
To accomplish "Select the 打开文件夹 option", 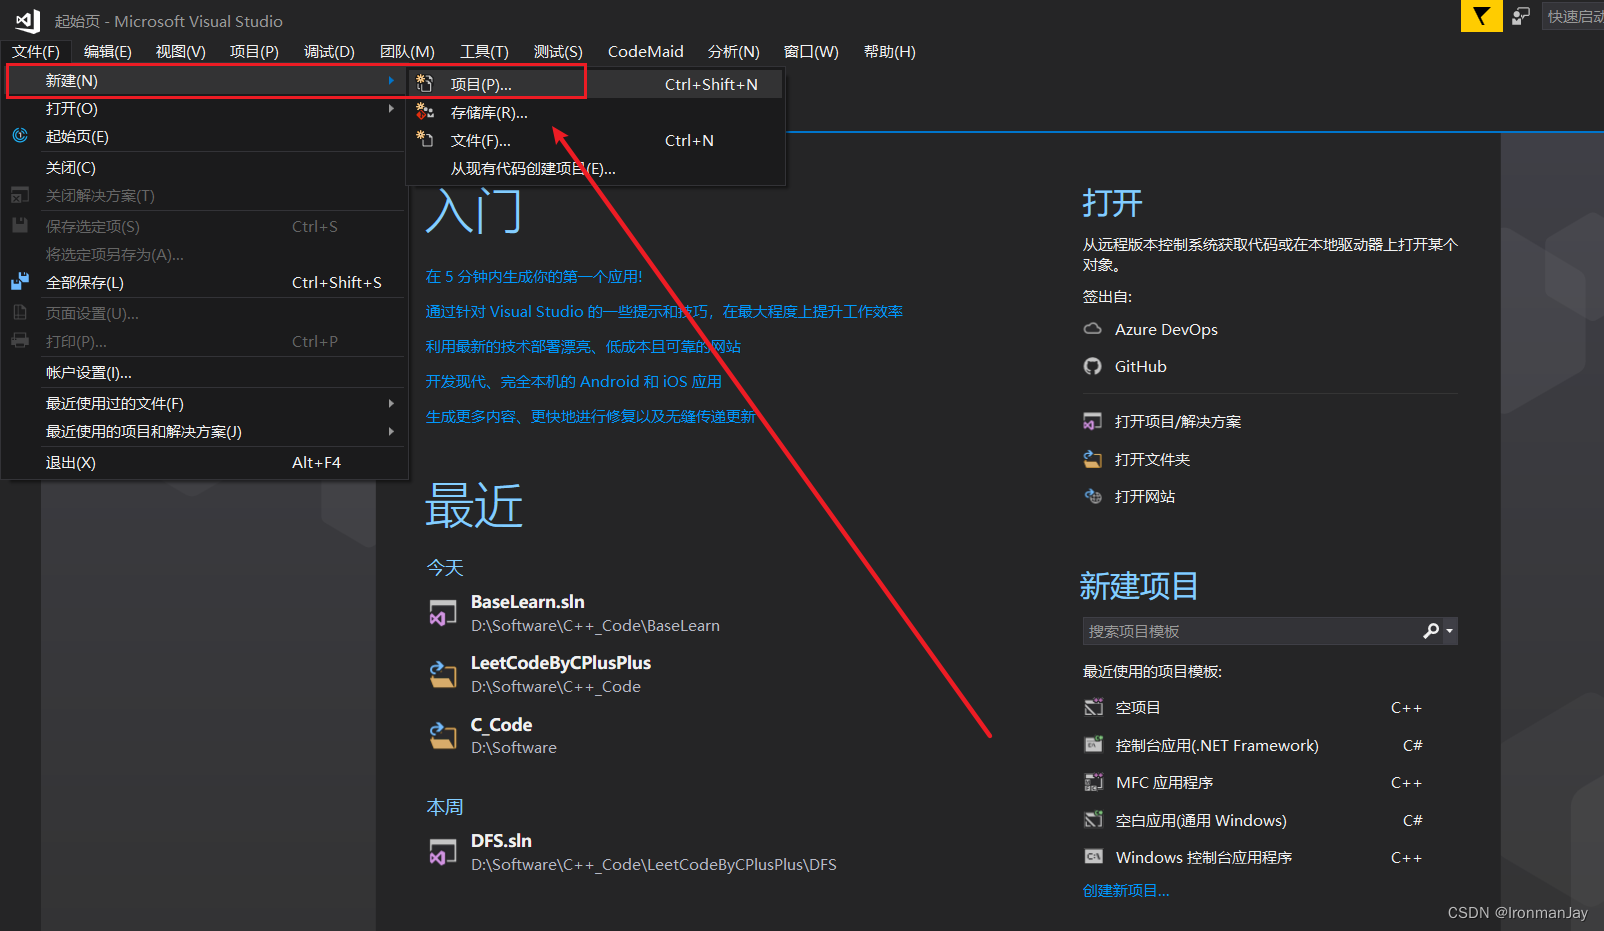I will click(x=1152, y=459).
